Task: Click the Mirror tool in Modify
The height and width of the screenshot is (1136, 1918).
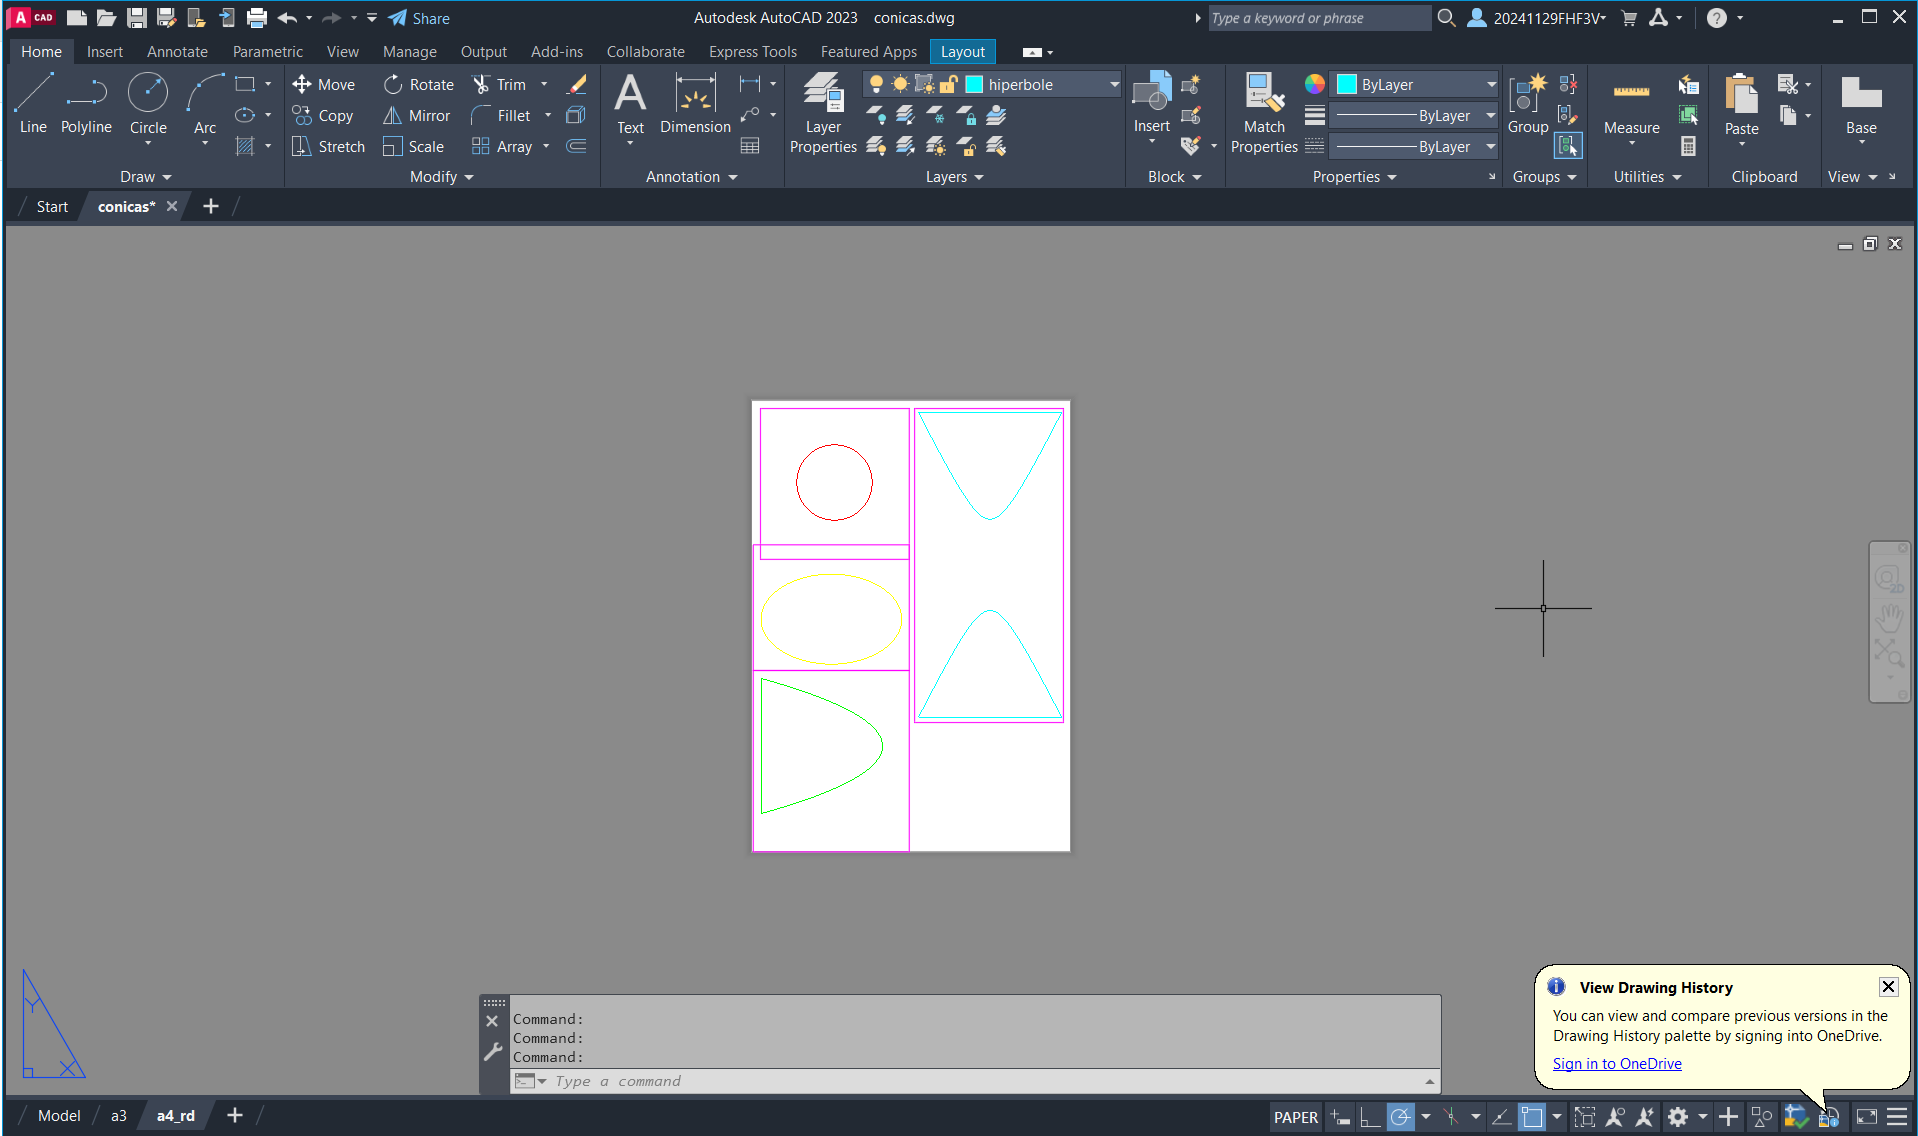Action: pos(417,115)
